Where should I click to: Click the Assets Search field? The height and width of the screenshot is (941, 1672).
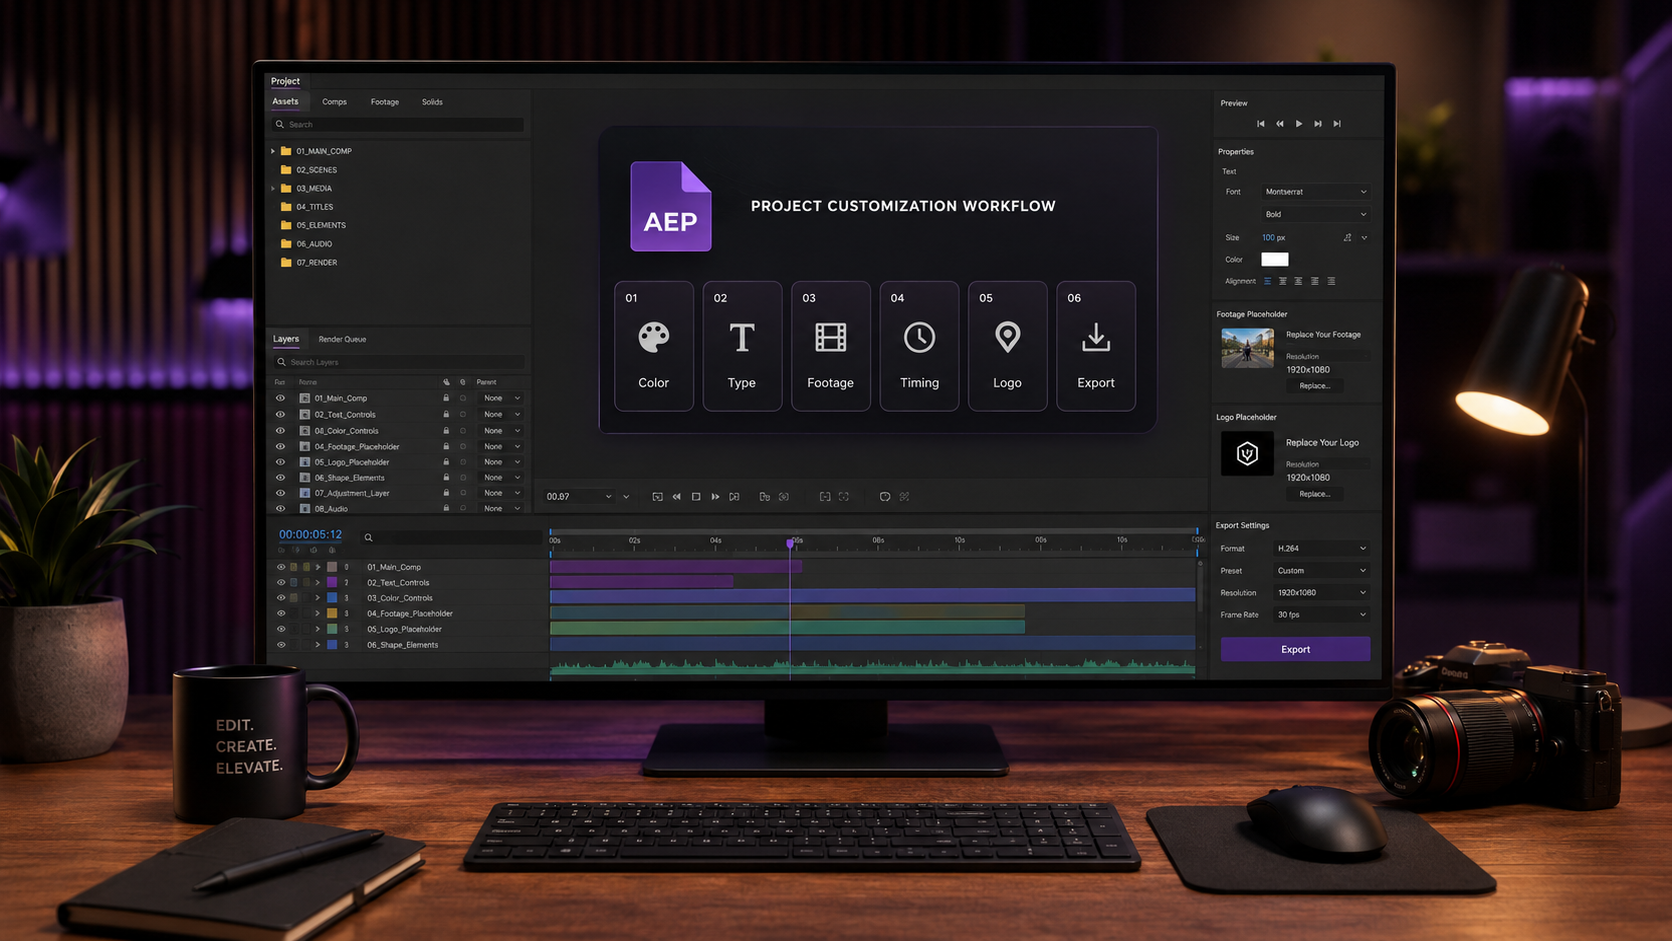pyautogui.click(x=398, y=125)
